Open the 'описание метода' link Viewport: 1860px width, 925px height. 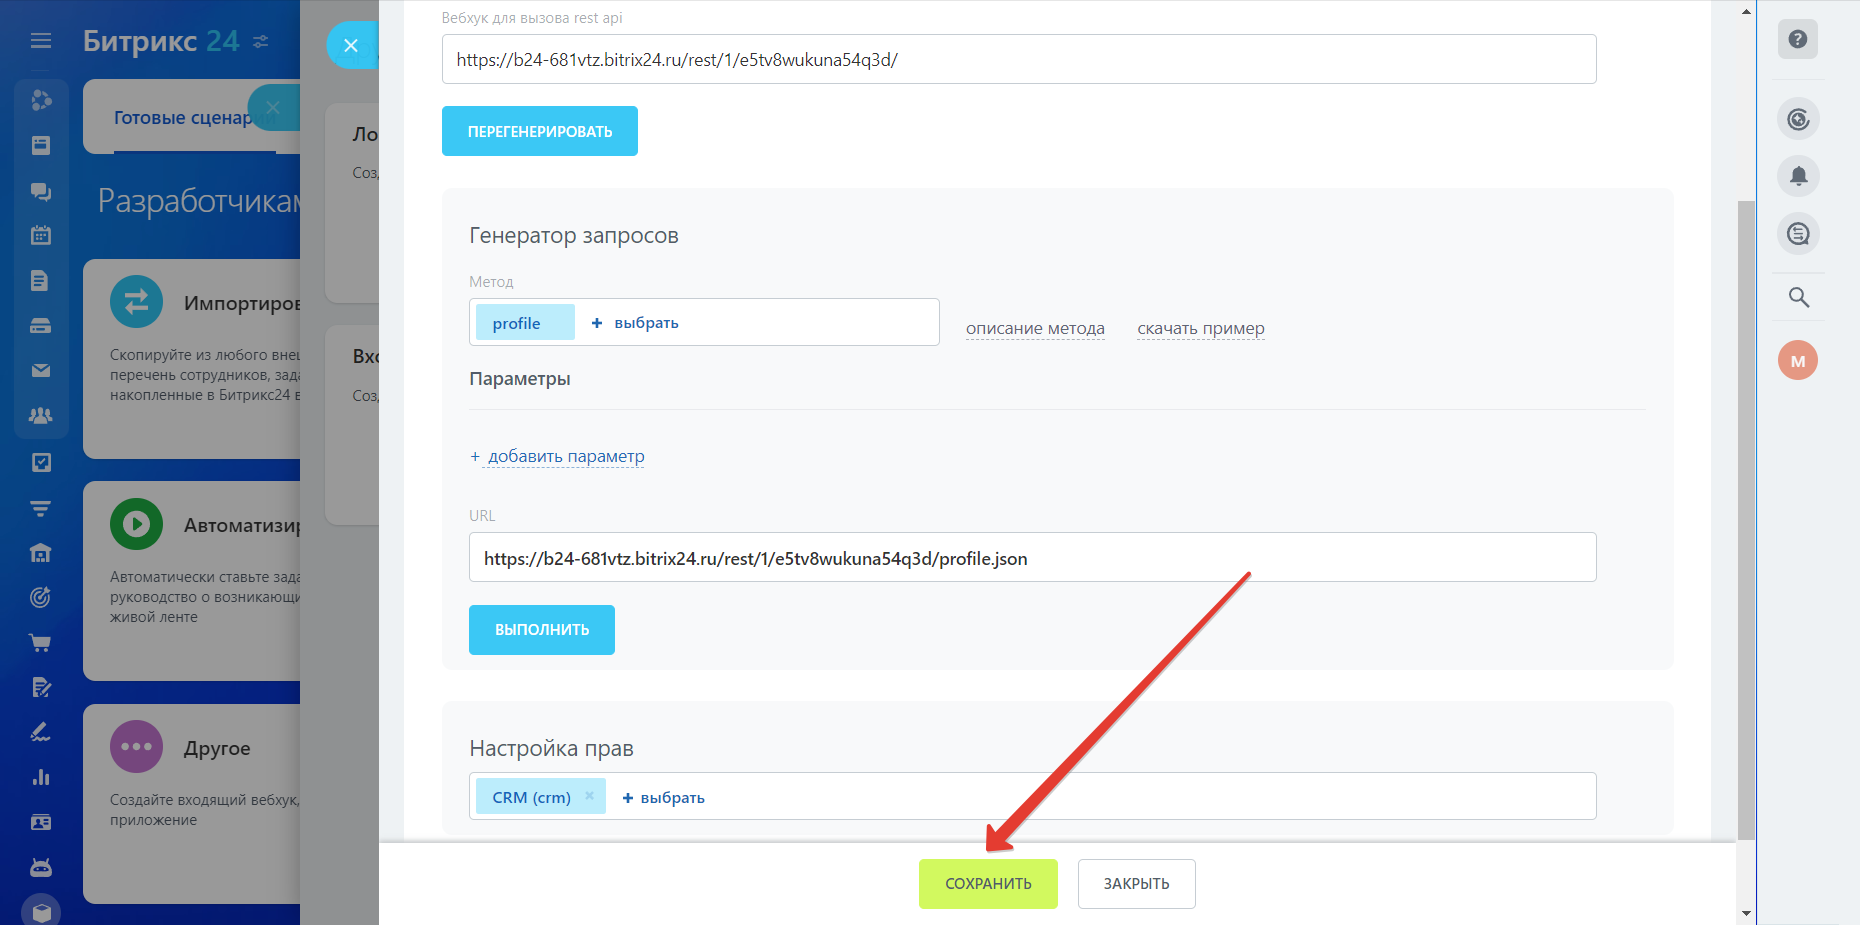[1035, 329]
